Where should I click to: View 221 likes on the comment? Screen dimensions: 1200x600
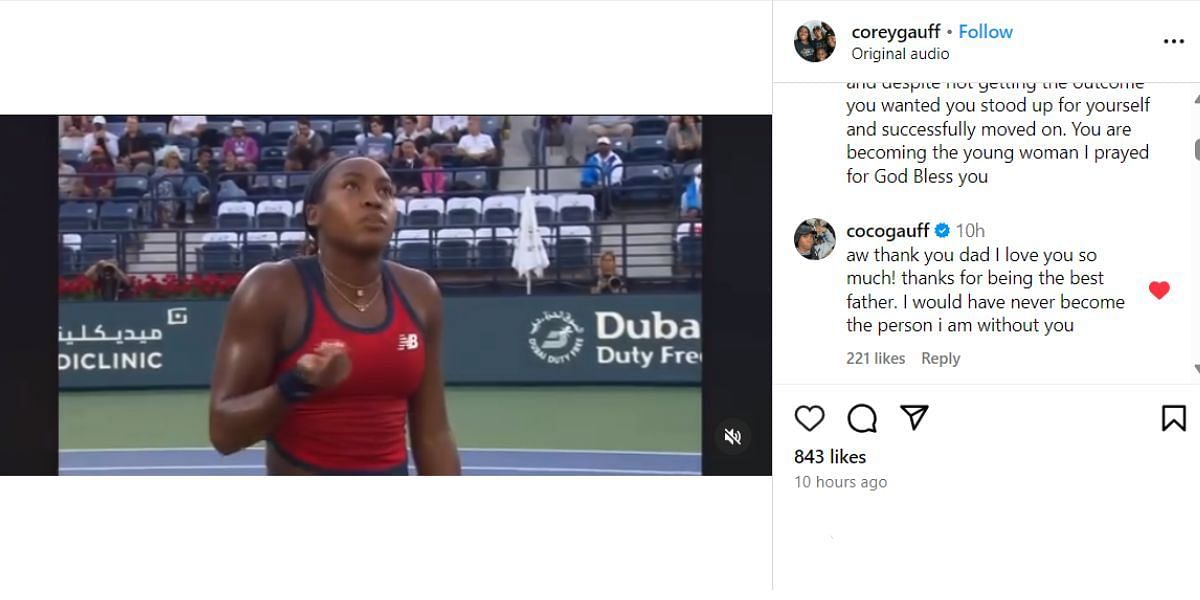click(x=875, y=358)
